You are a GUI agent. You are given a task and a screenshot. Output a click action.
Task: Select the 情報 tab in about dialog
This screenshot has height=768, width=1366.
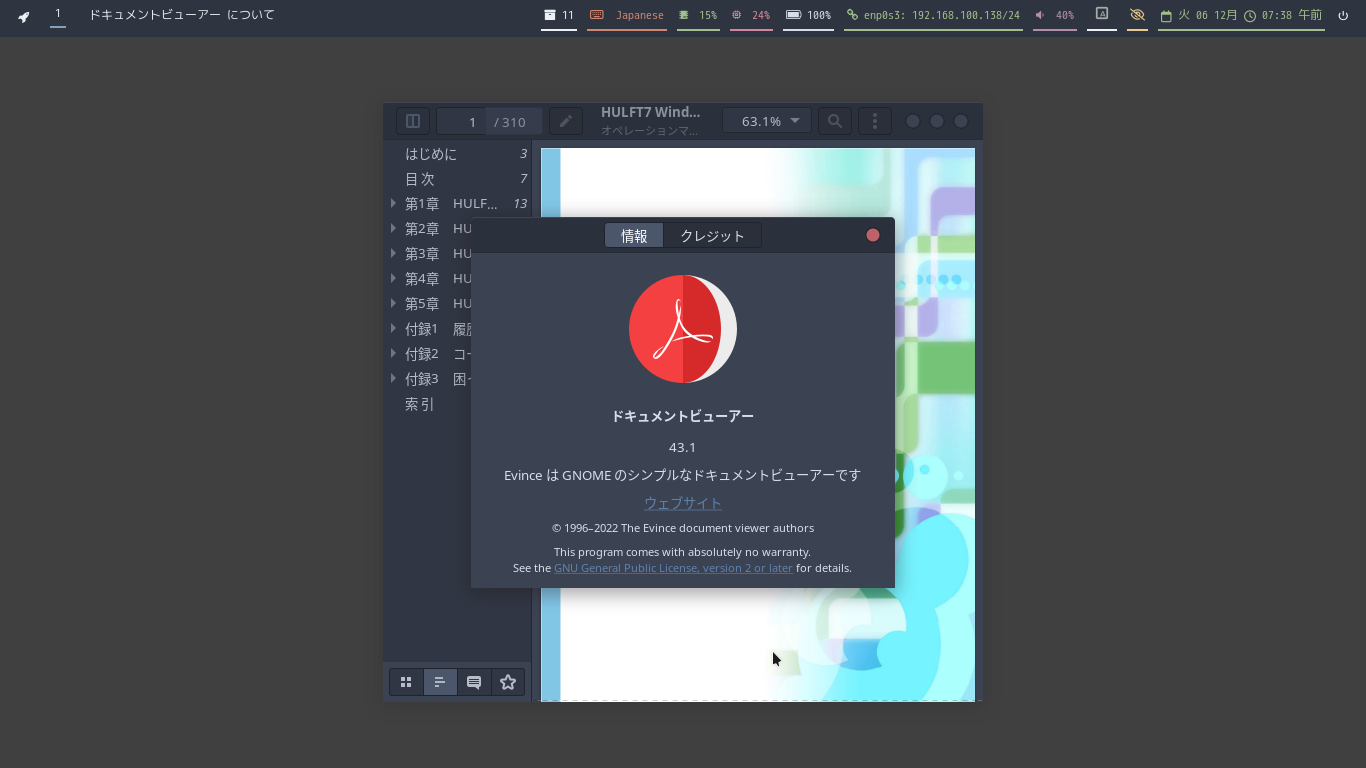click(x=634, y=236)
